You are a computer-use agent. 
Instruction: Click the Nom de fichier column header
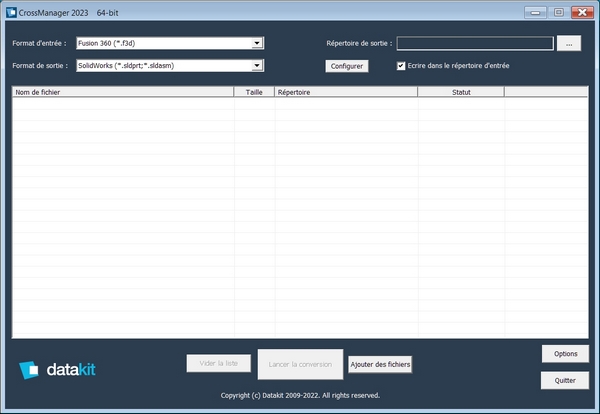click(x=123, y=92)
